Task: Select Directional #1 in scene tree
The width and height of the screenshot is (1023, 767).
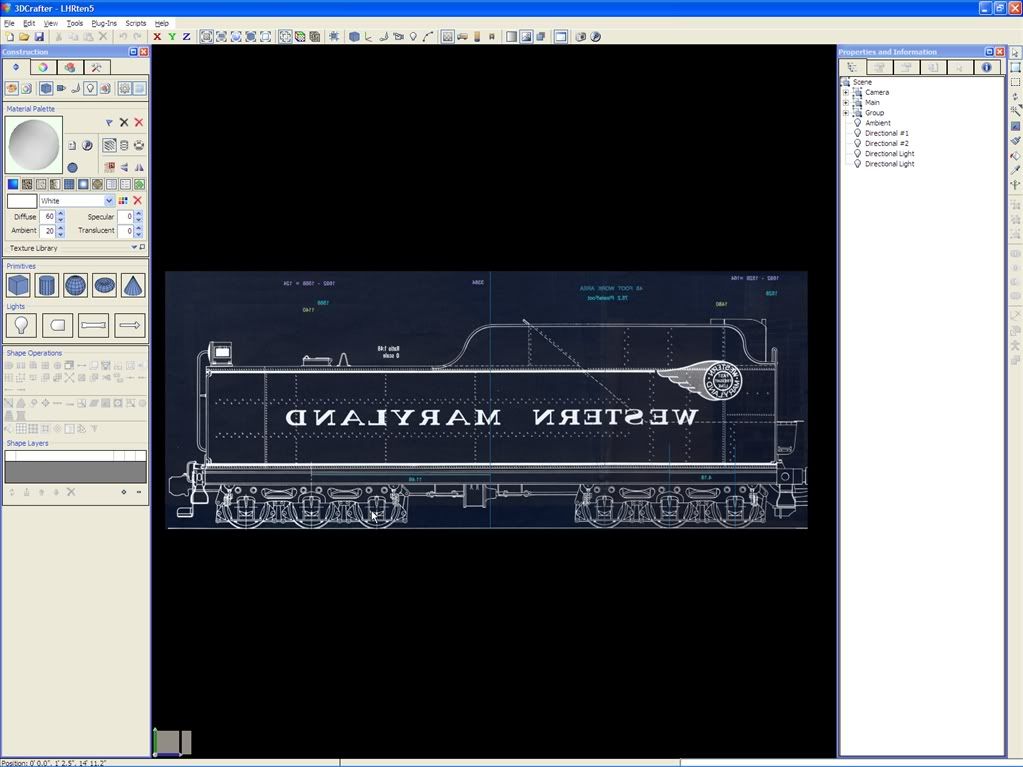Action: [x=887, y=133]
